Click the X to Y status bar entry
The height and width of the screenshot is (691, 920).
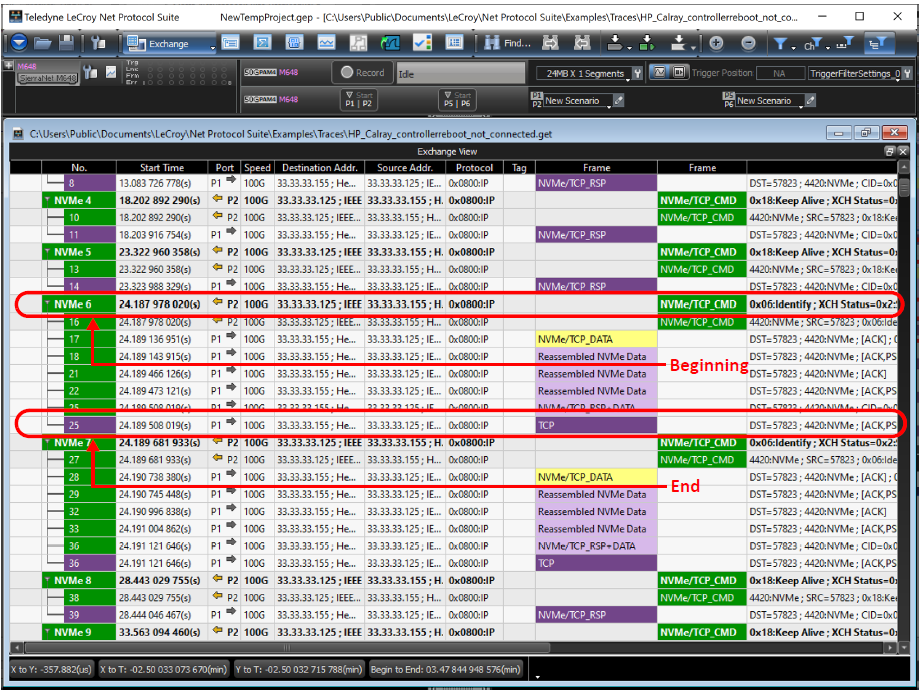[x=52, y=669]
